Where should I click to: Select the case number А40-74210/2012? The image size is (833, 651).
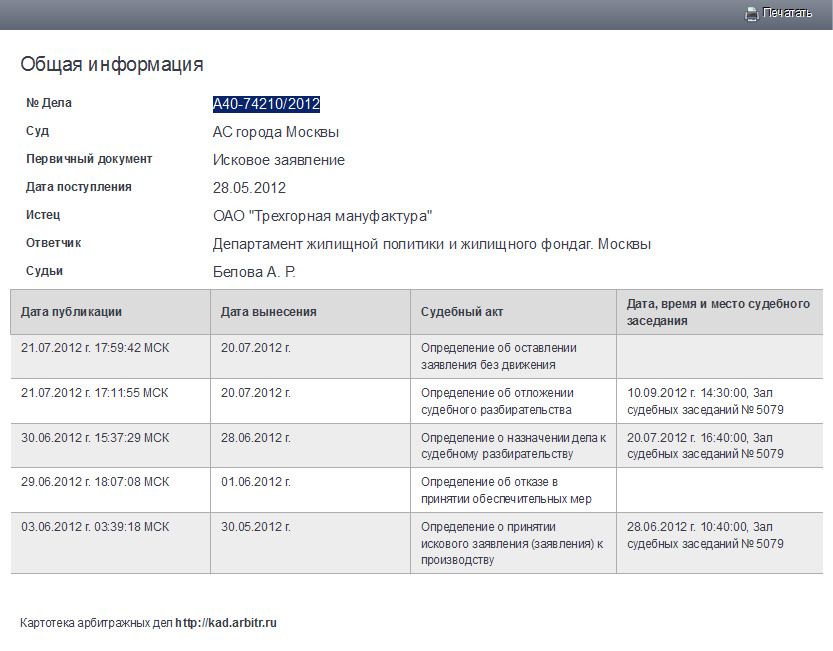(266, 104)
